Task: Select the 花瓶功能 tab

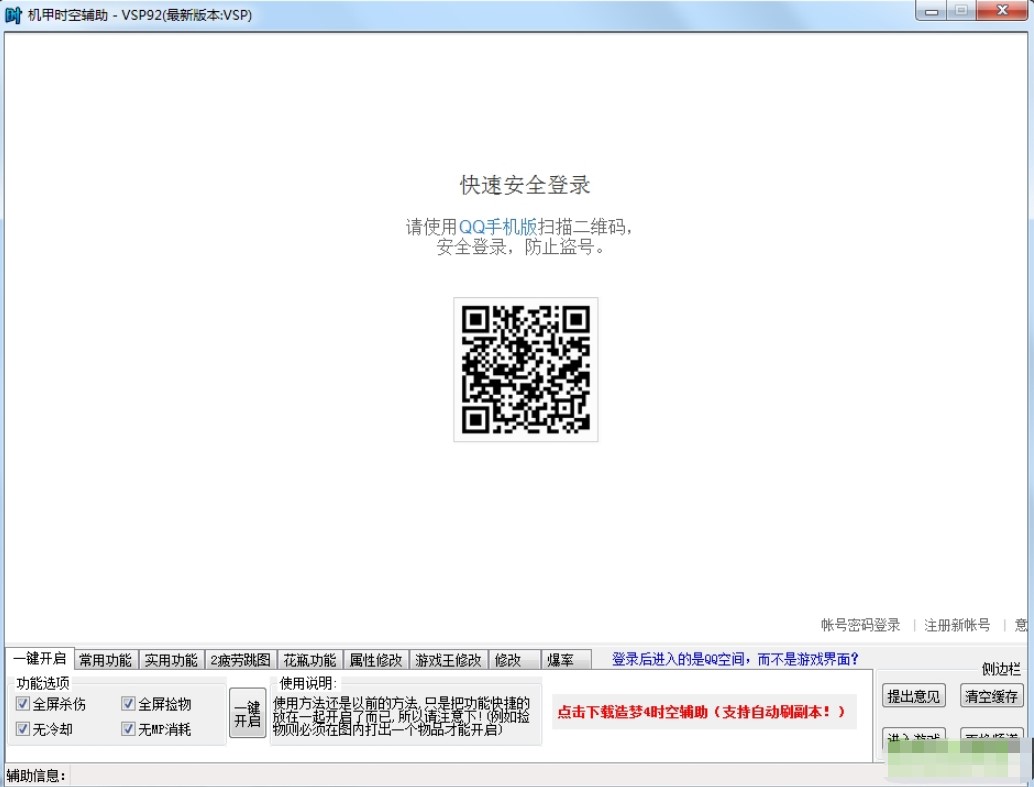Action: [309, 660]
